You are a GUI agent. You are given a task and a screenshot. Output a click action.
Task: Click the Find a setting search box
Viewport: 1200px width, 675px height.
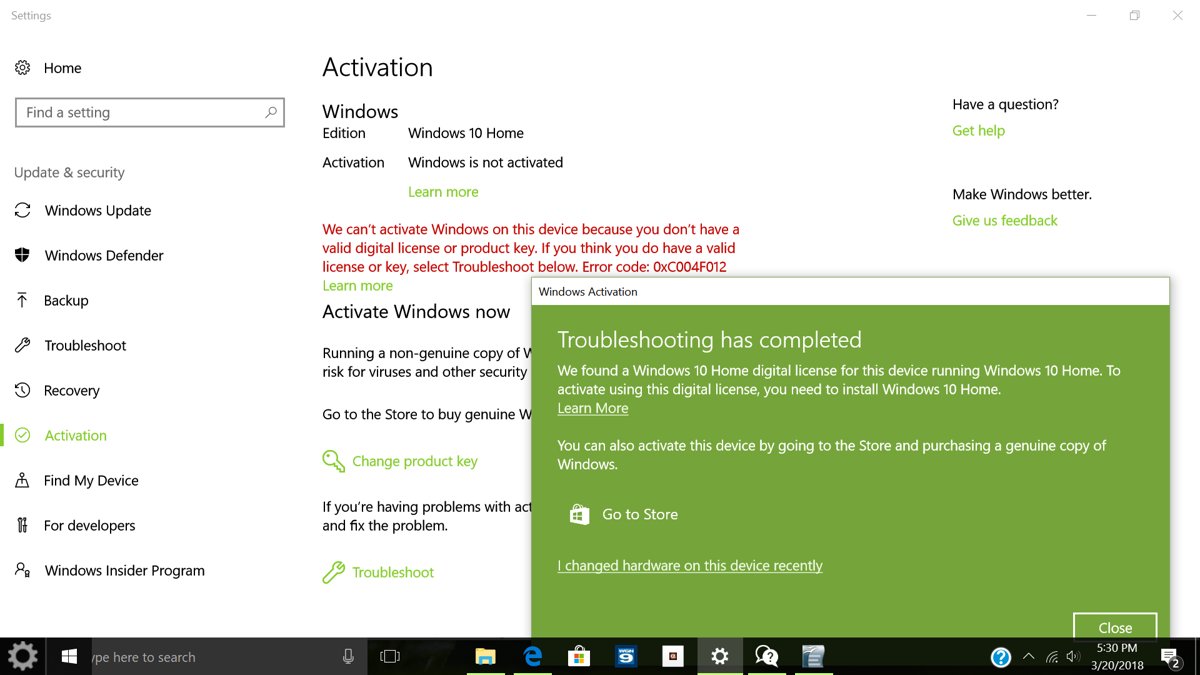150,112
